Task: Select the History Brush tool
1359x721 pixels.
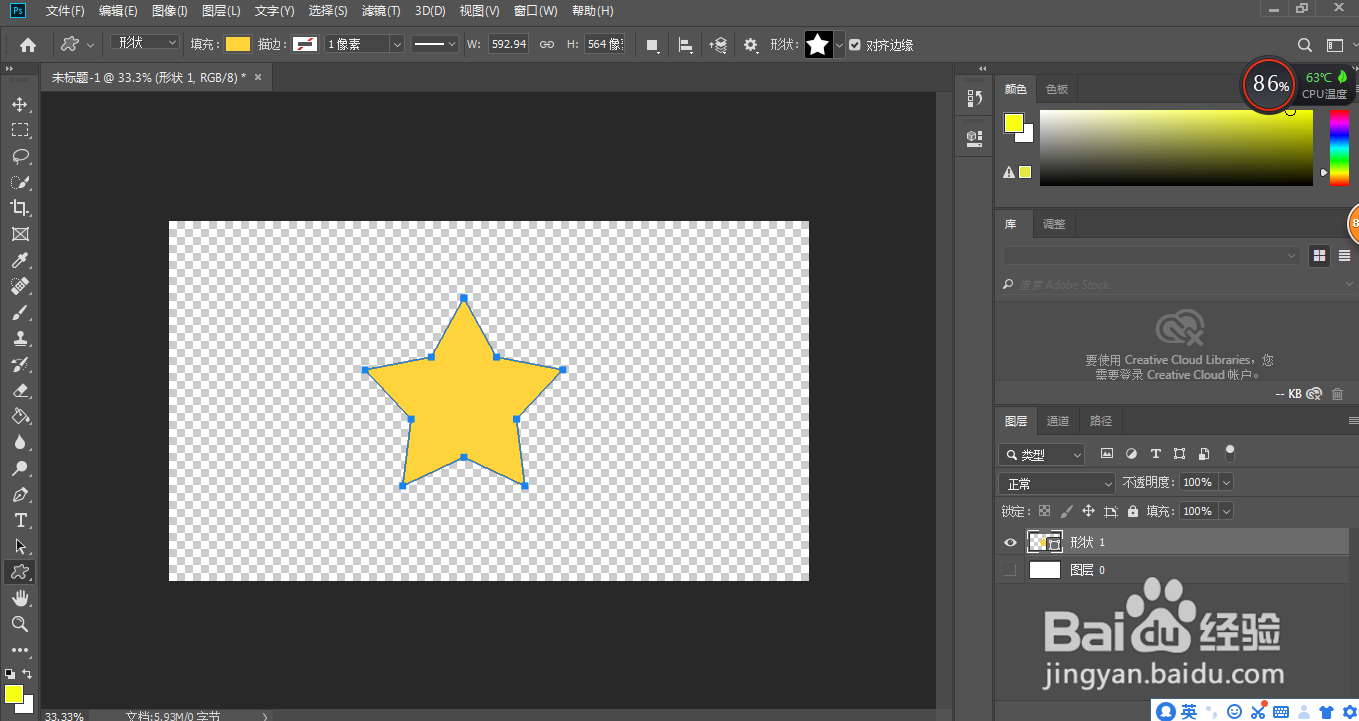Action: [x=20, y=364]
